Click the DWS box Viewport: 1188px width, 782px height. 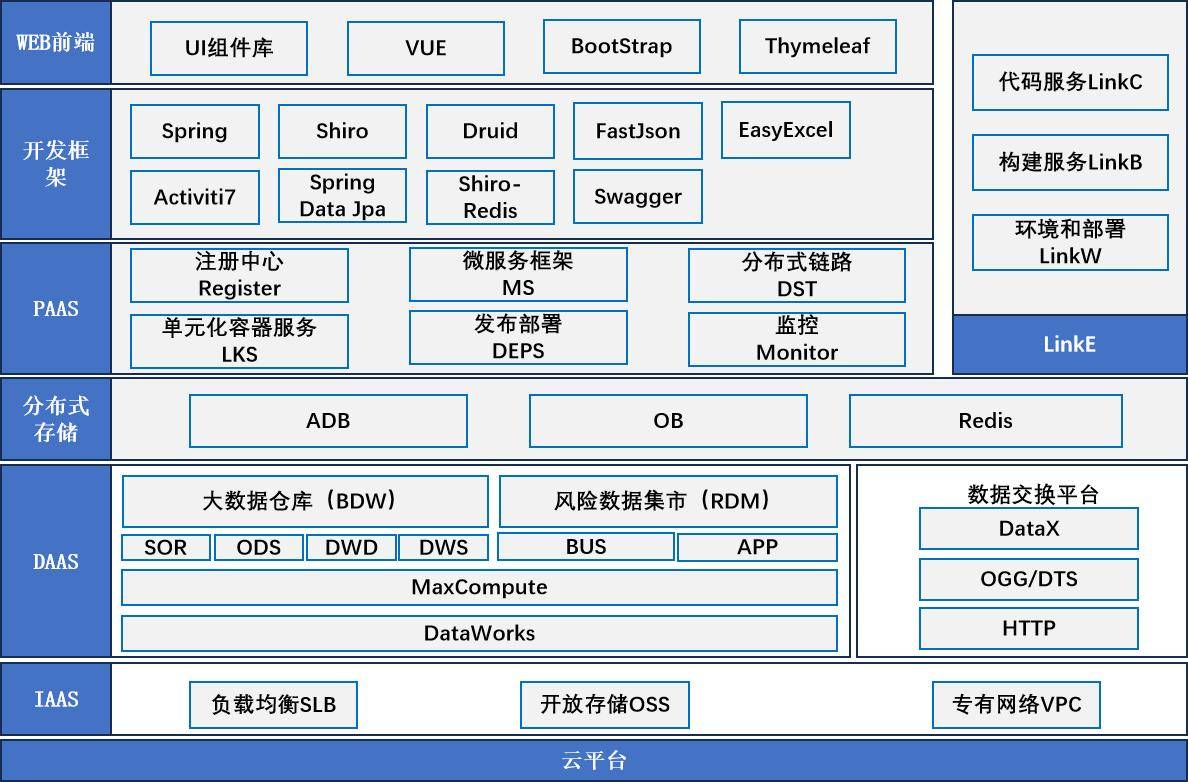pos(444,547)
